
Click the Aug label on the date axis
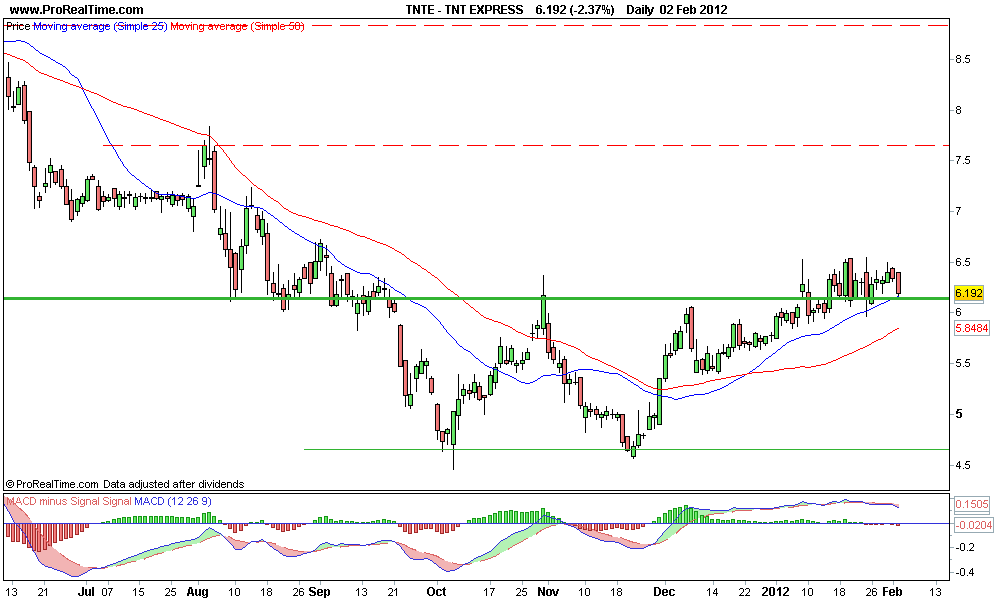(198, 591)
